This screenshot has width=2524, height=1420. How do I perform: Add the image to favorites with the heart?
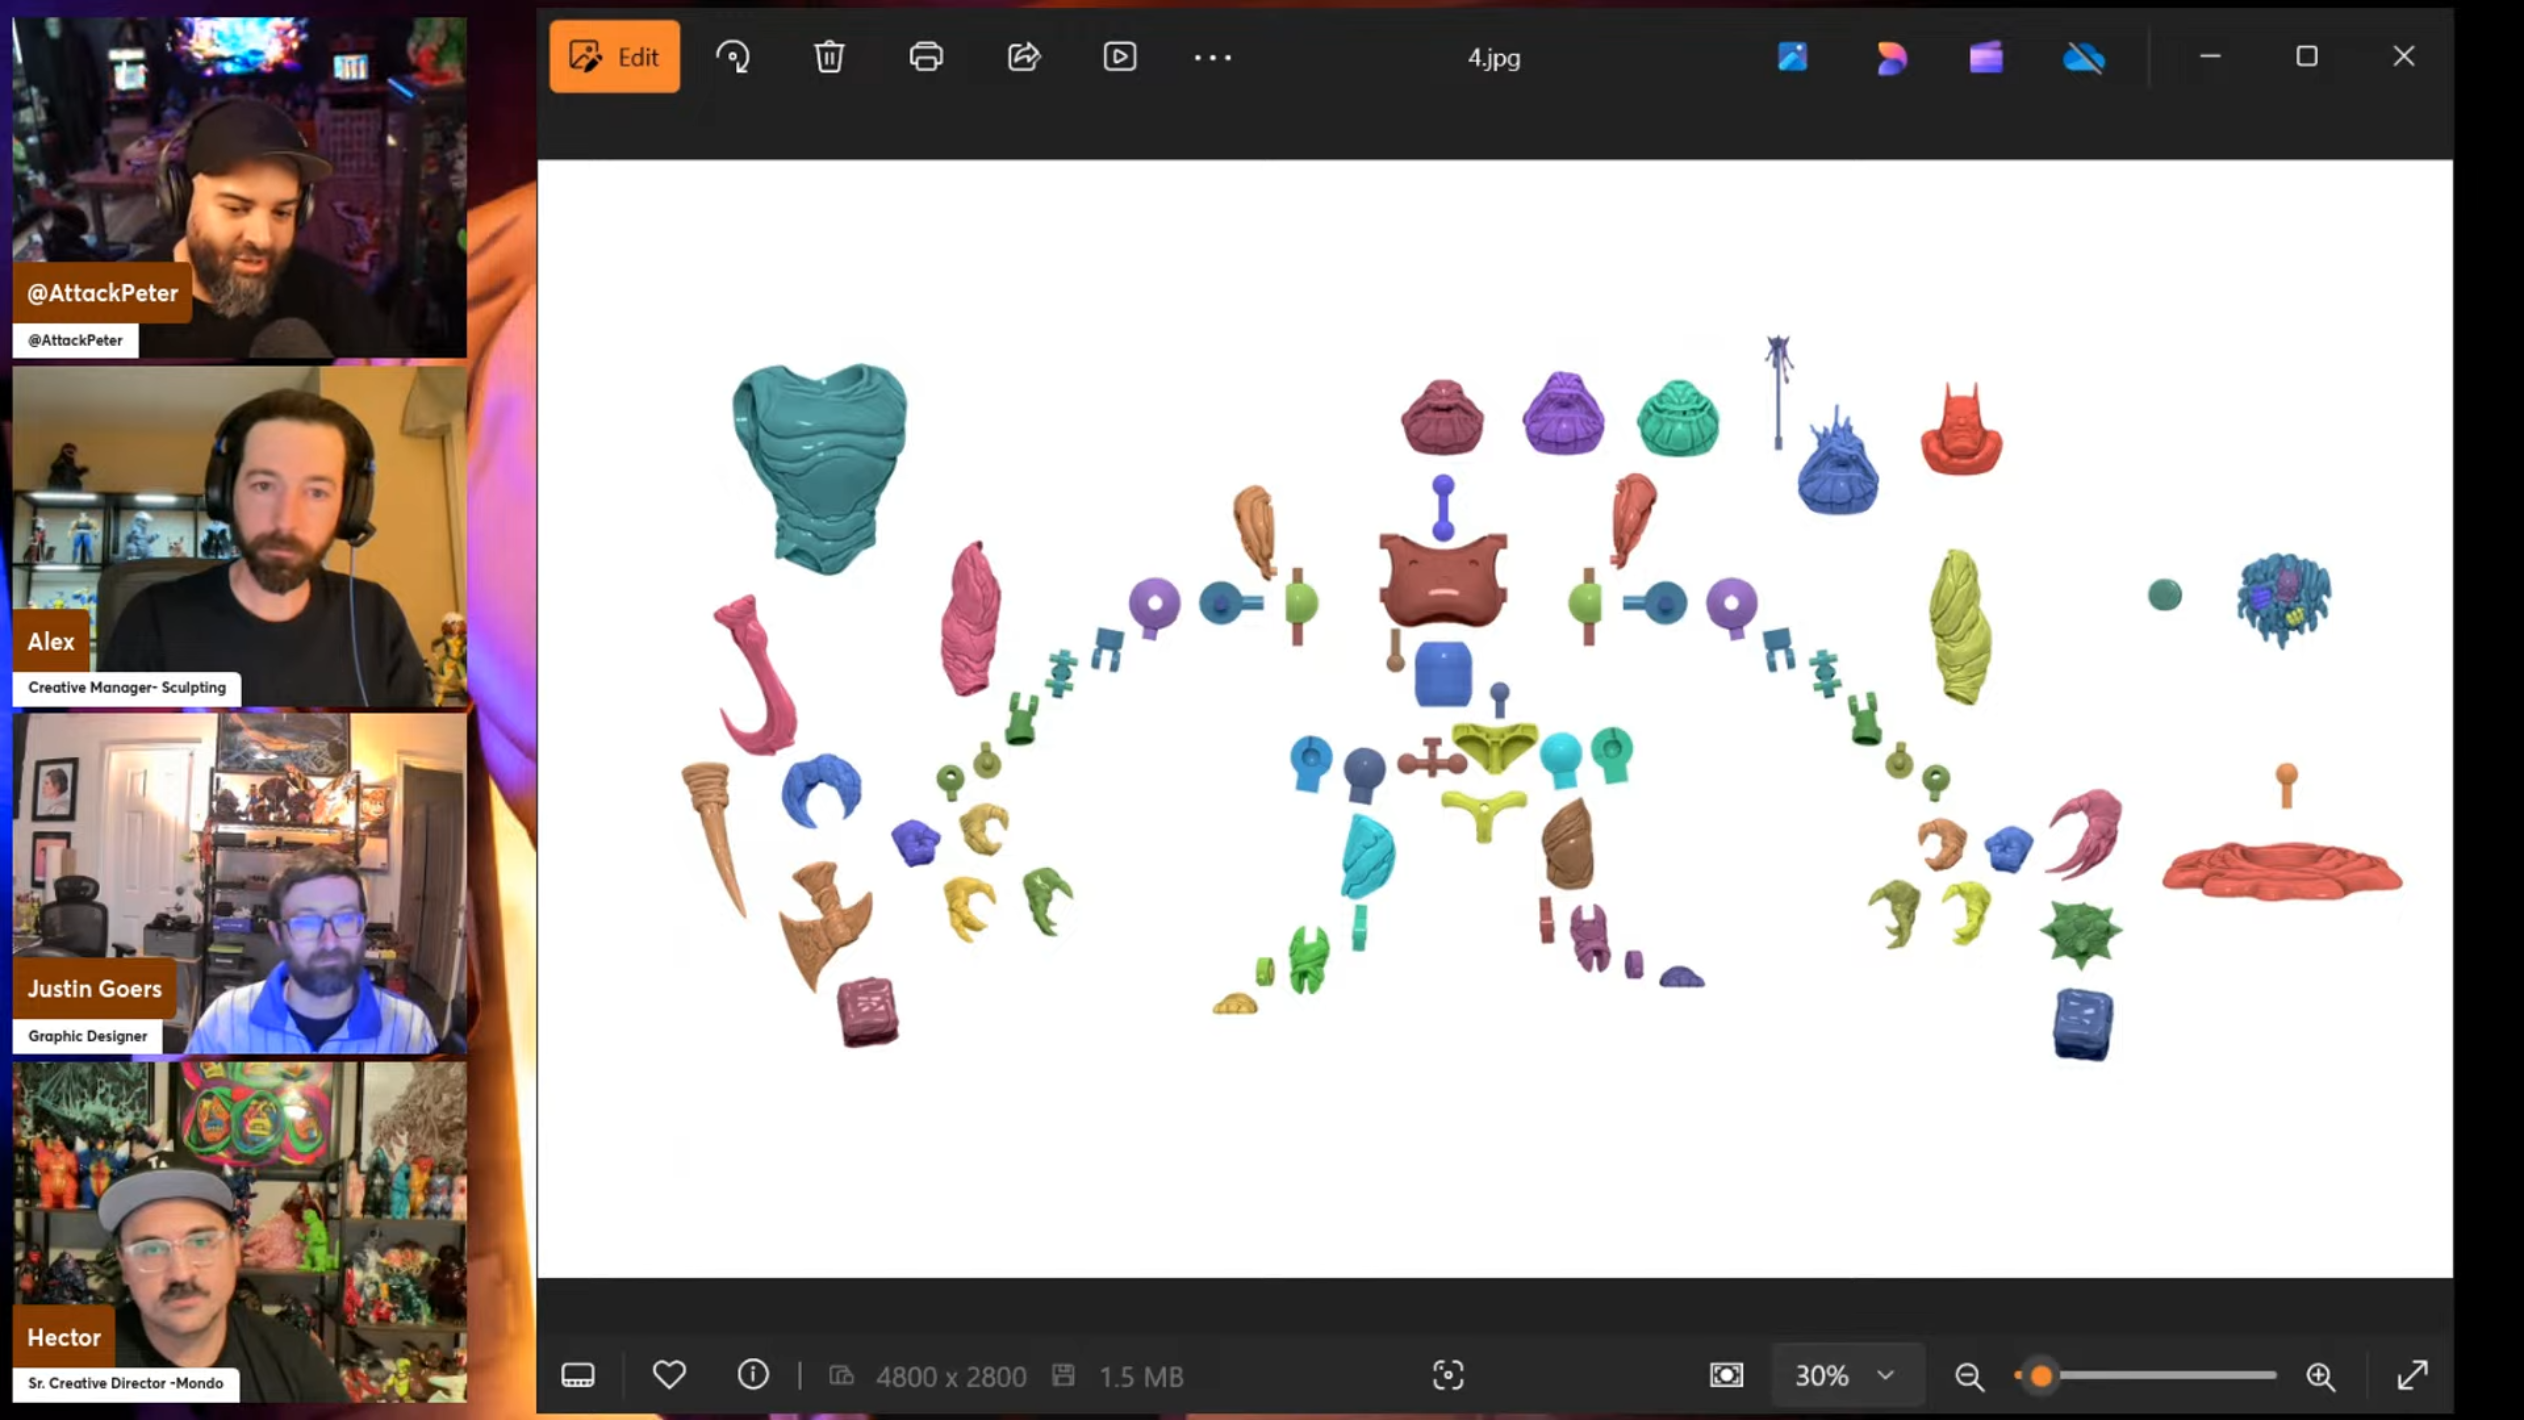coord(669,1375)
